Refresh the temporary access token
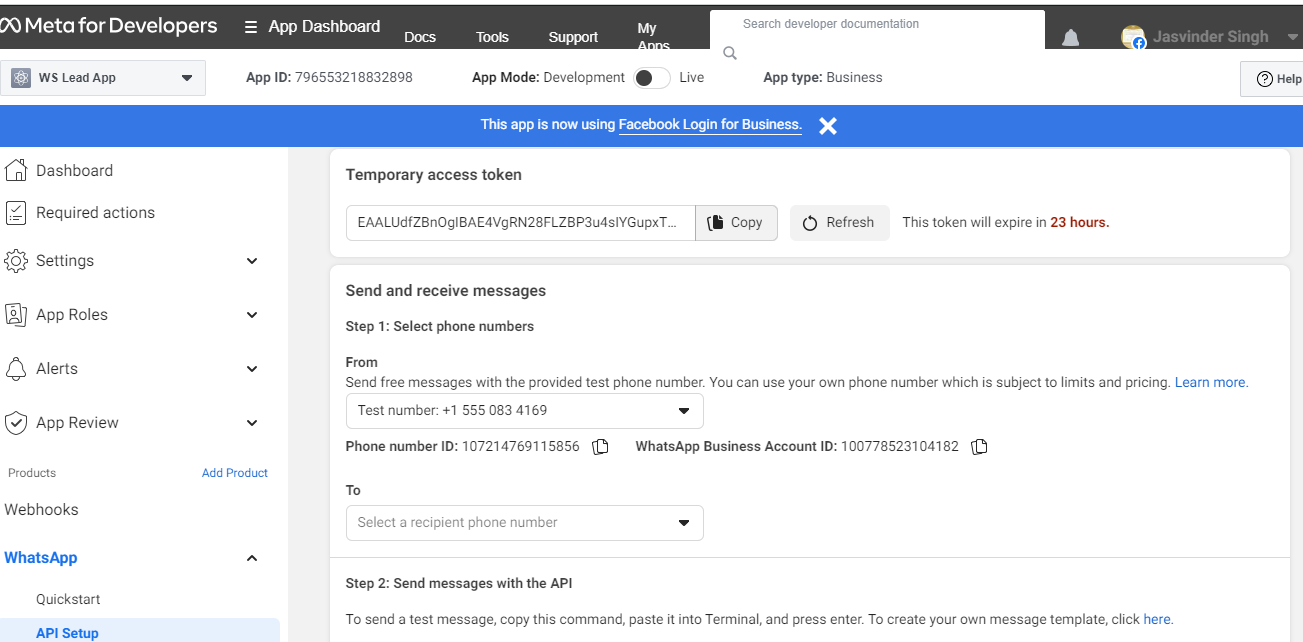Image resolution: width=1303 pixels, height=642 pixels. point(839,223)
